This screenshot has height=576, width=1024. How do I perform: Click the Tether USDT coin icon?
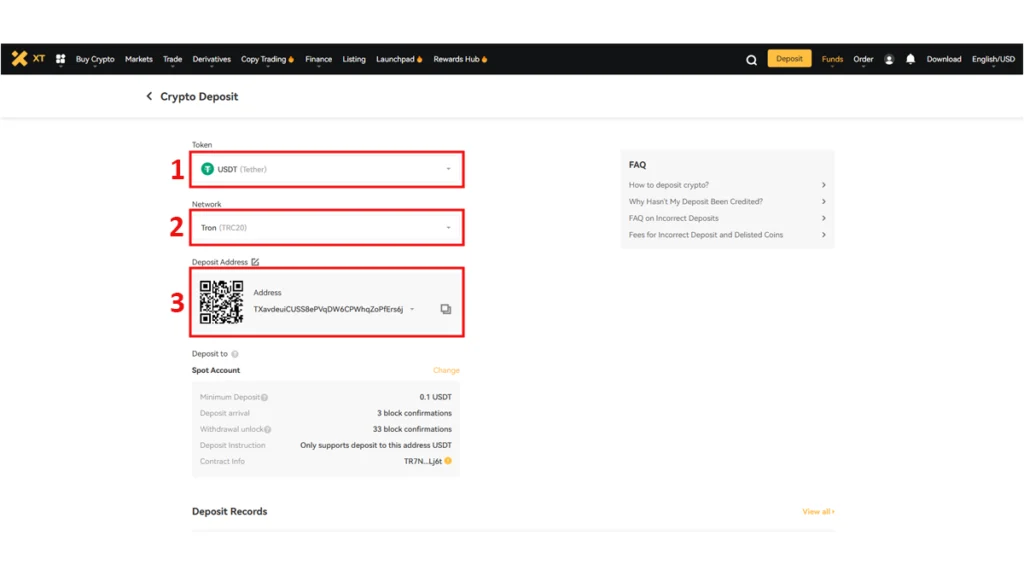207,169
